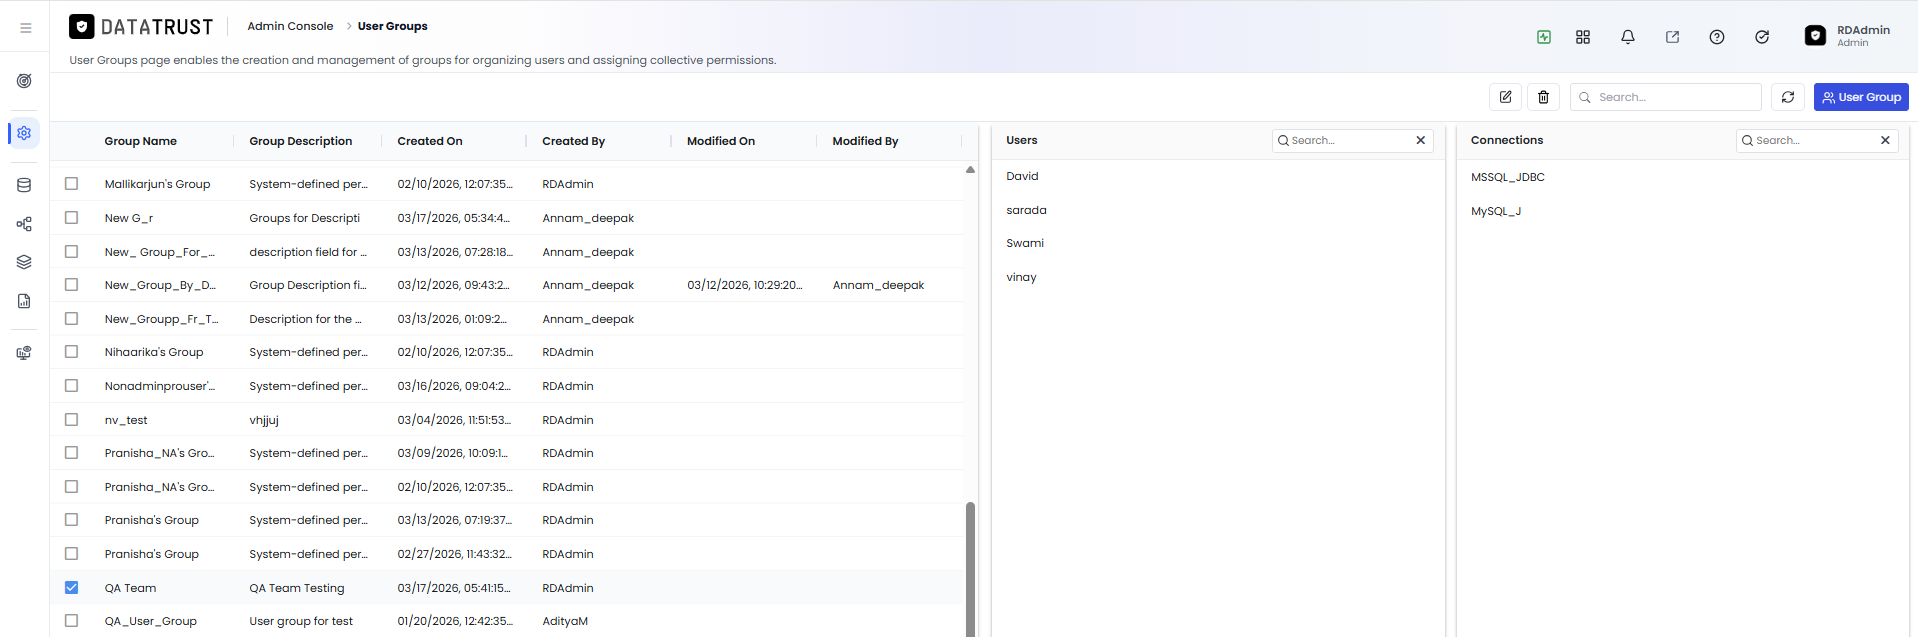Open the hamburger menu icon
The width and height of the screenshot is (1918, 637).
pos(26,28)
